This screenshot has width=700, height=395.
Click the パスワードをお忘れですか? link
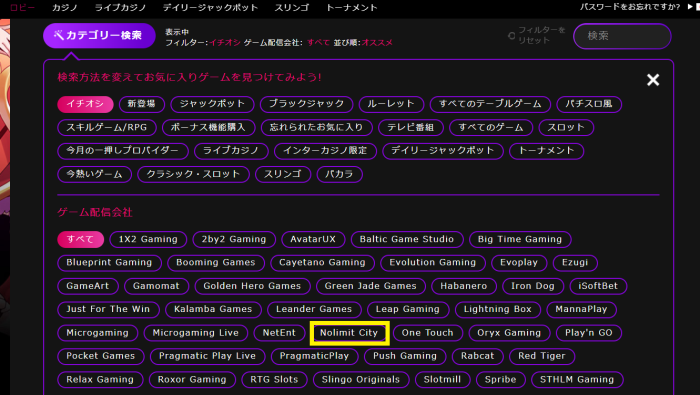(629, 7)
